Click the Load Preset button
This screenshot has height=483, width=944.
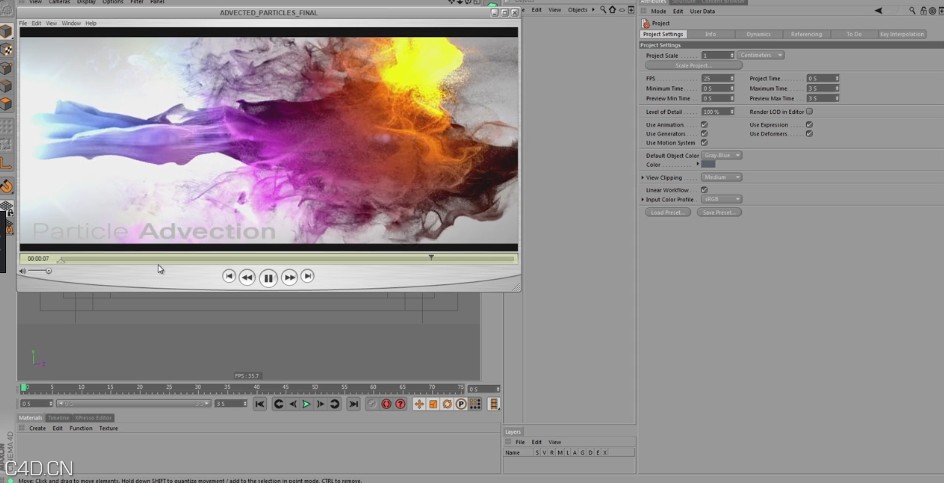(666, 212)
